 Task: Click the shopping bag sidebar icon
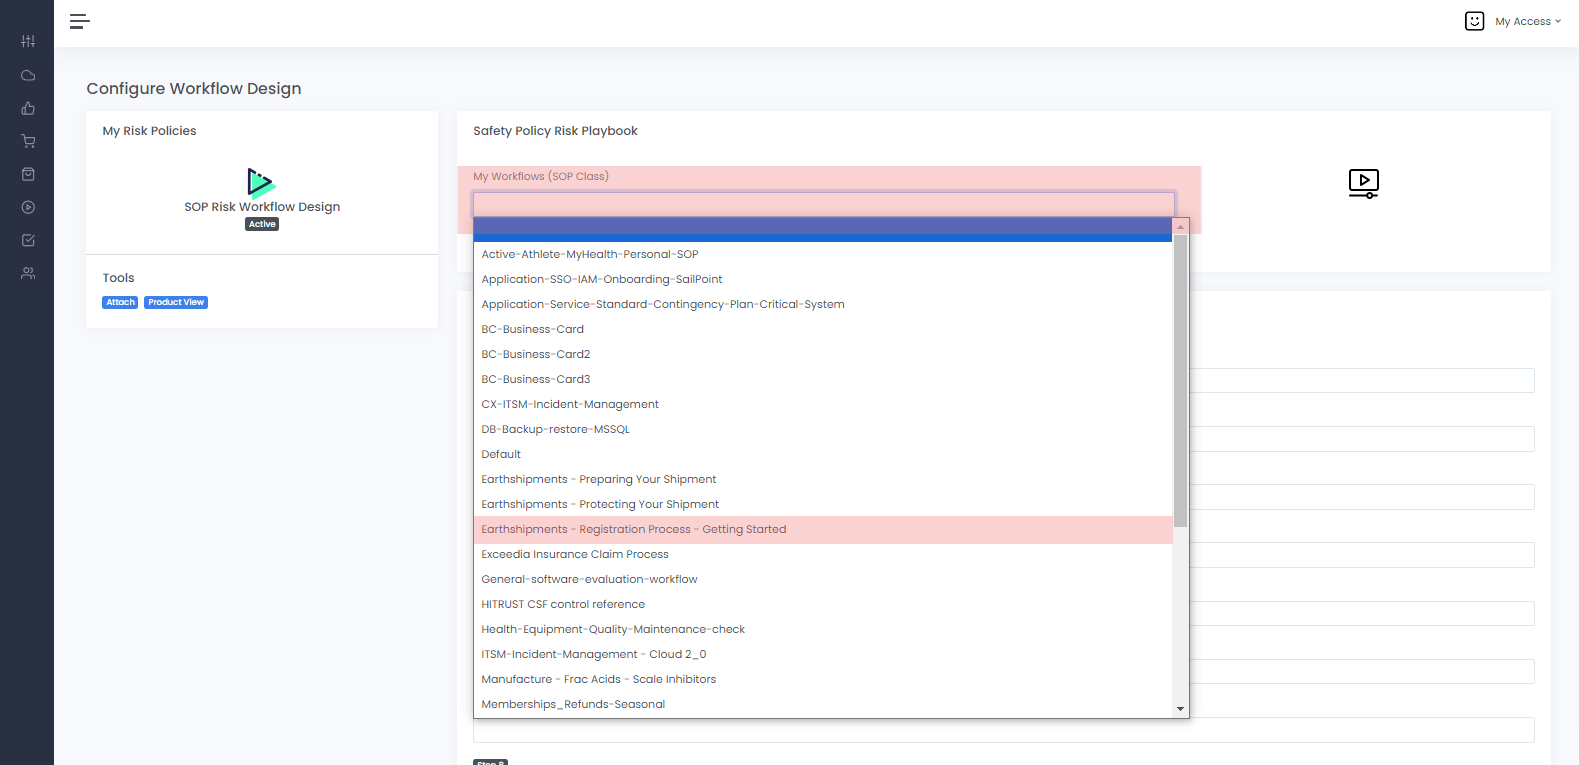click(x=28, y=174)
